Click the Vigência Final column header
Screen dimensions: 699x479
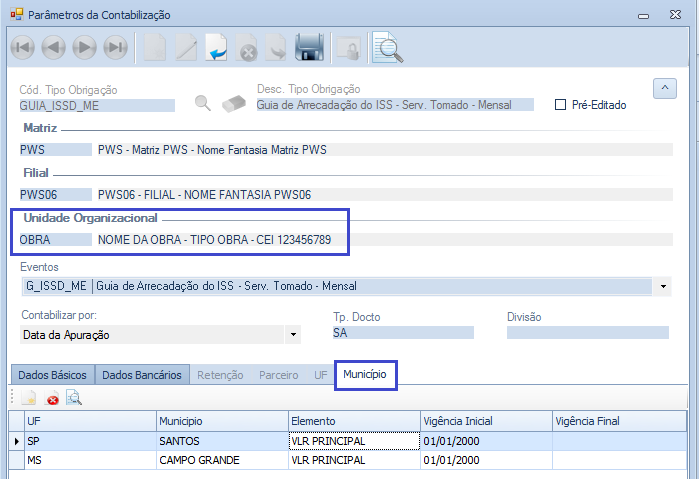coord(619,421)
